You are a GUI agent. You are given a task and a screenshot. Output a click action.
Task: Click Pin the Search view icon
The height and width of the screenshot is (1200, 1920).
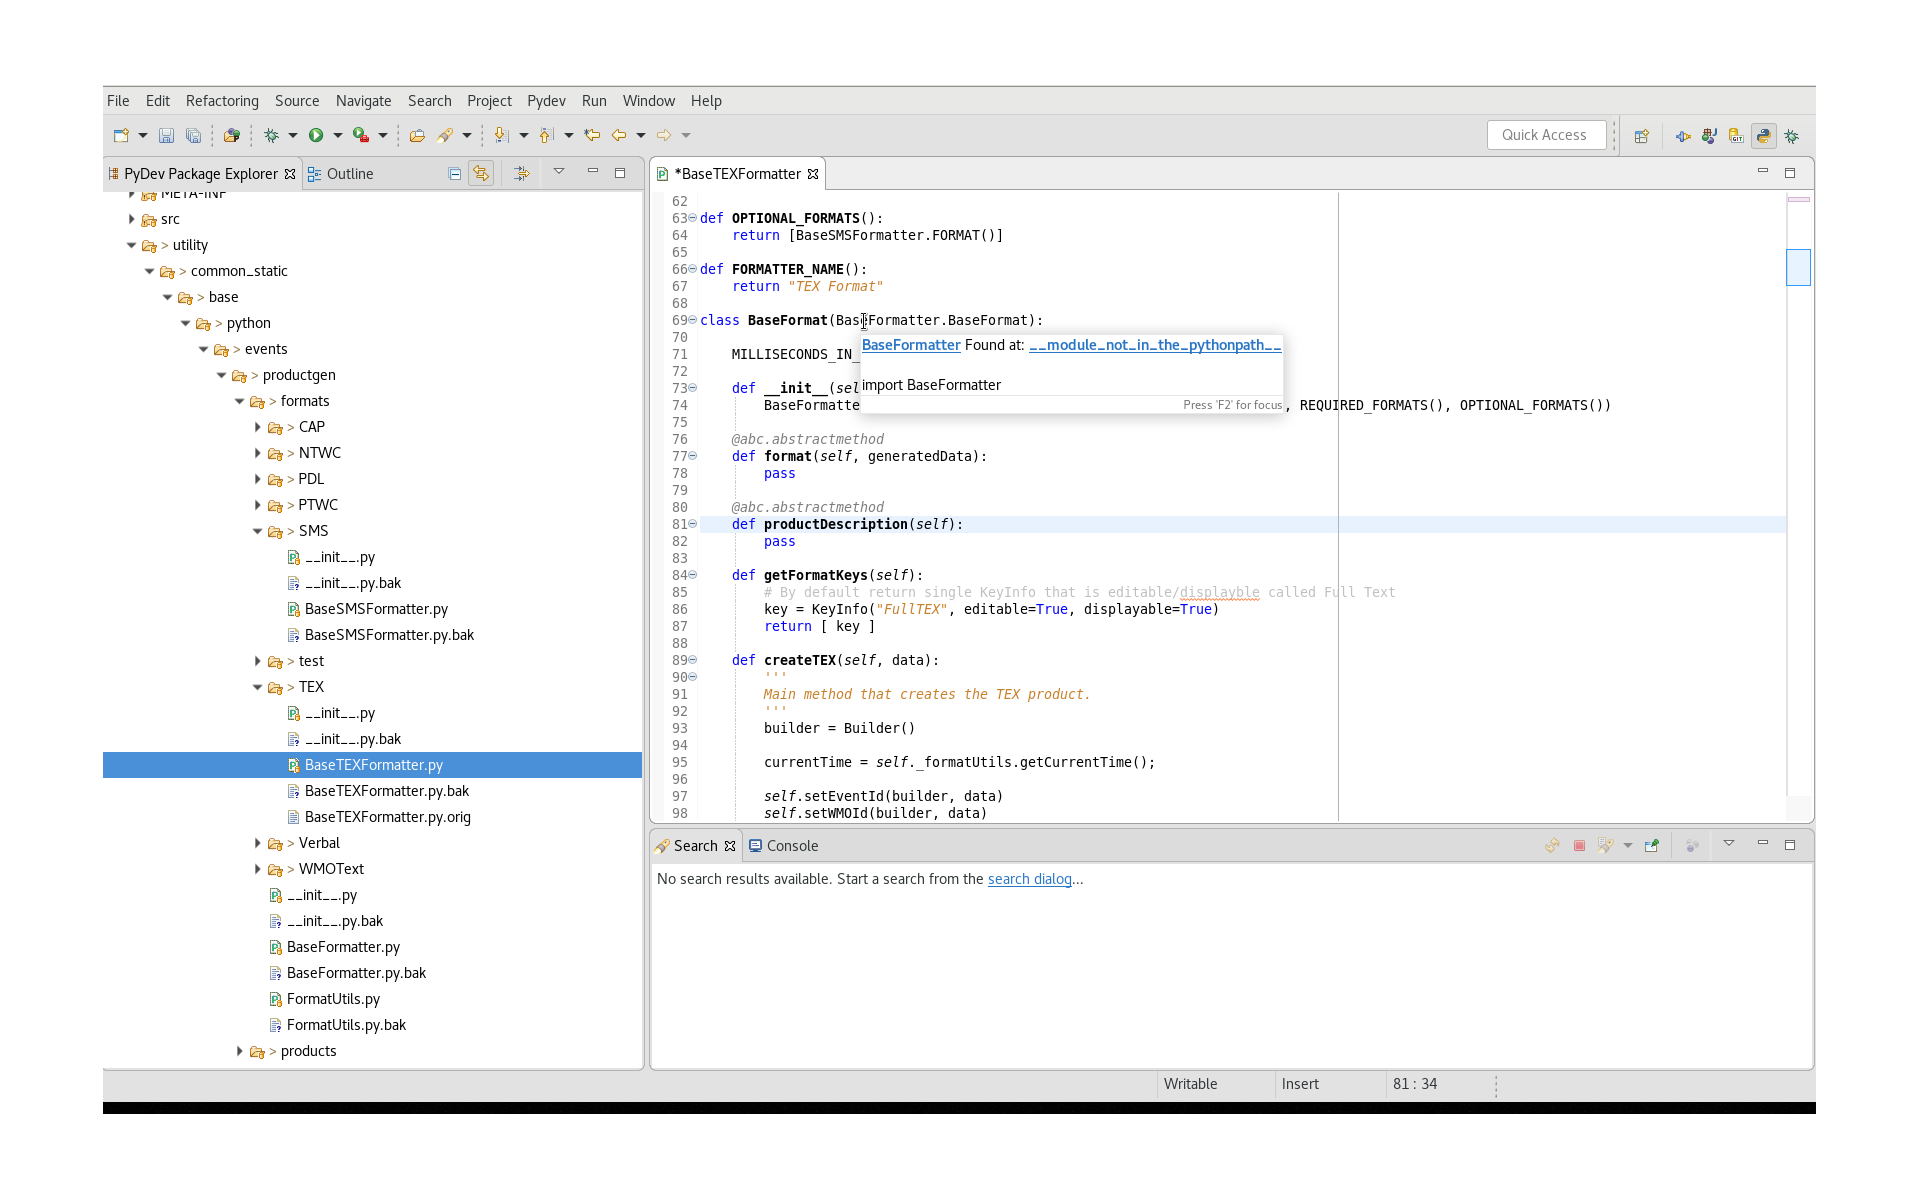coord(1651,846)
